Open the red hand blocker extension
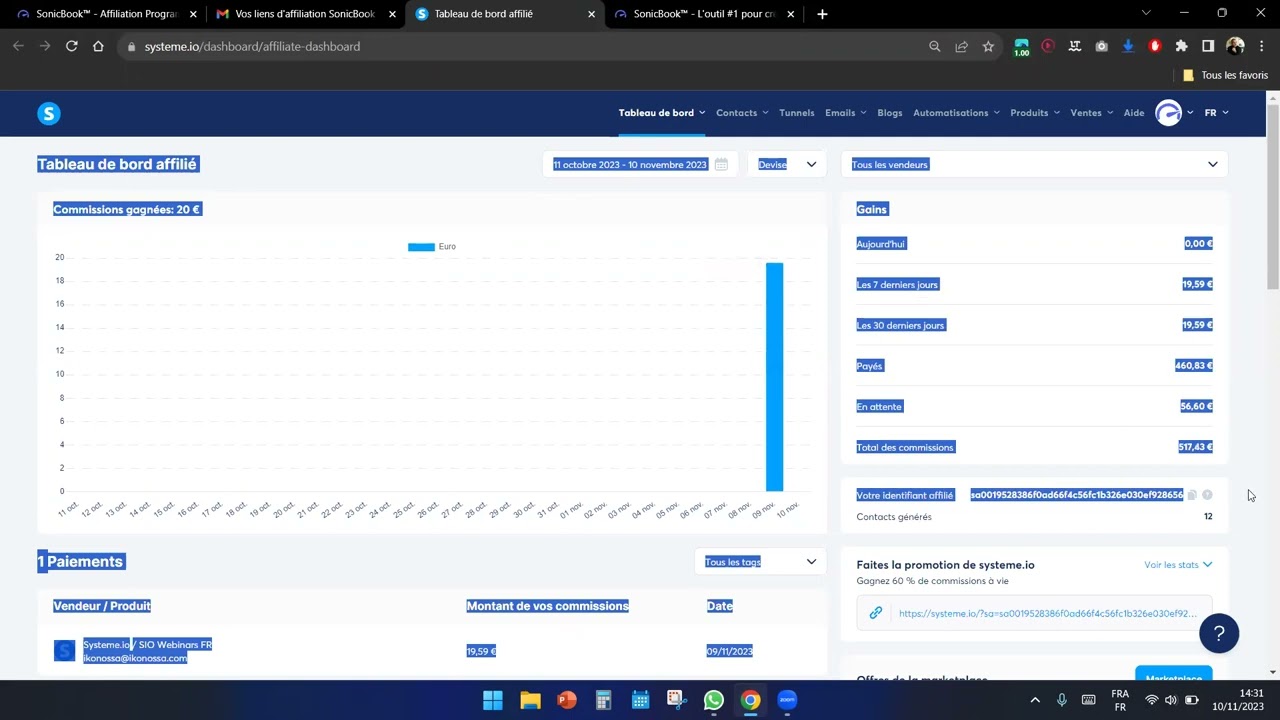This screenshot has height=720, width=1280. (x=1155, y=46)
